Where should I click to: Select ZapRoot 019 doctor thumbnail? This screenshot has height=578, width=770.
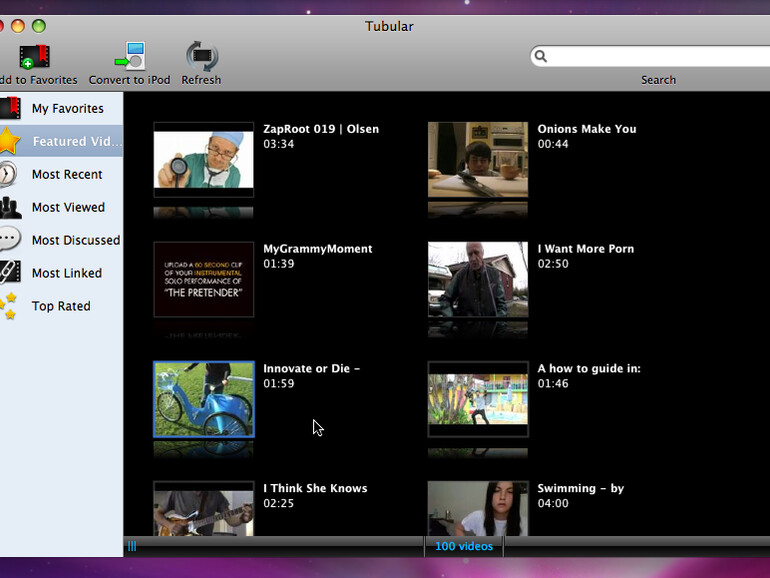tap(204, 160)
